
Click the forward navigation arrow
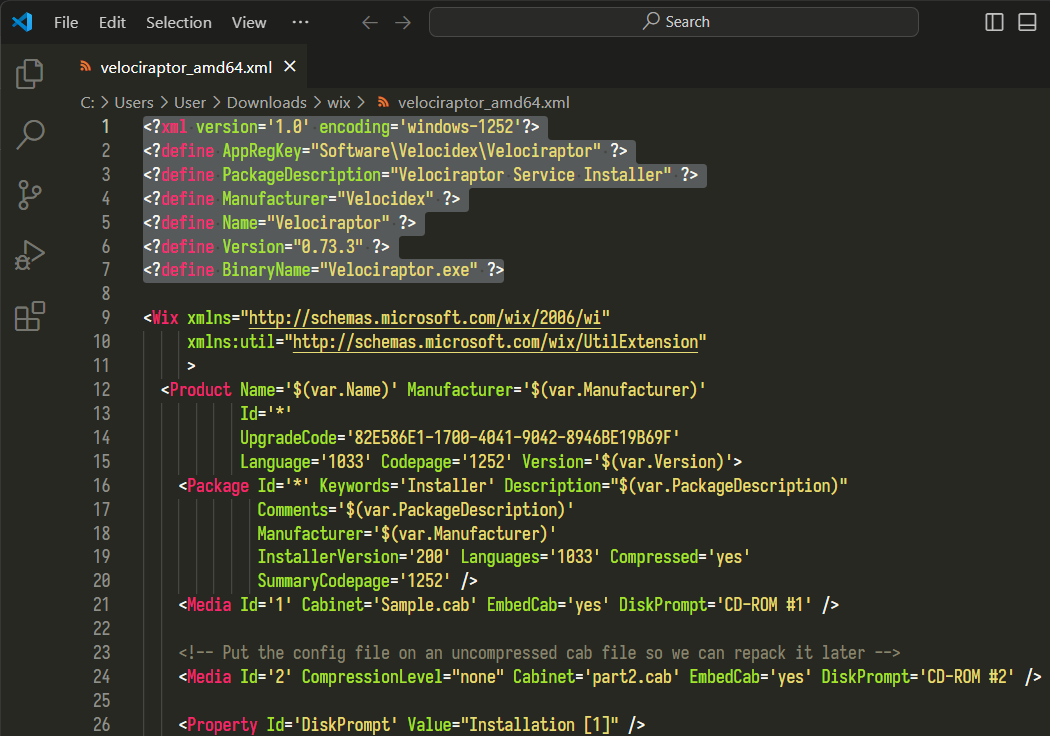click(x=403, y=21)
